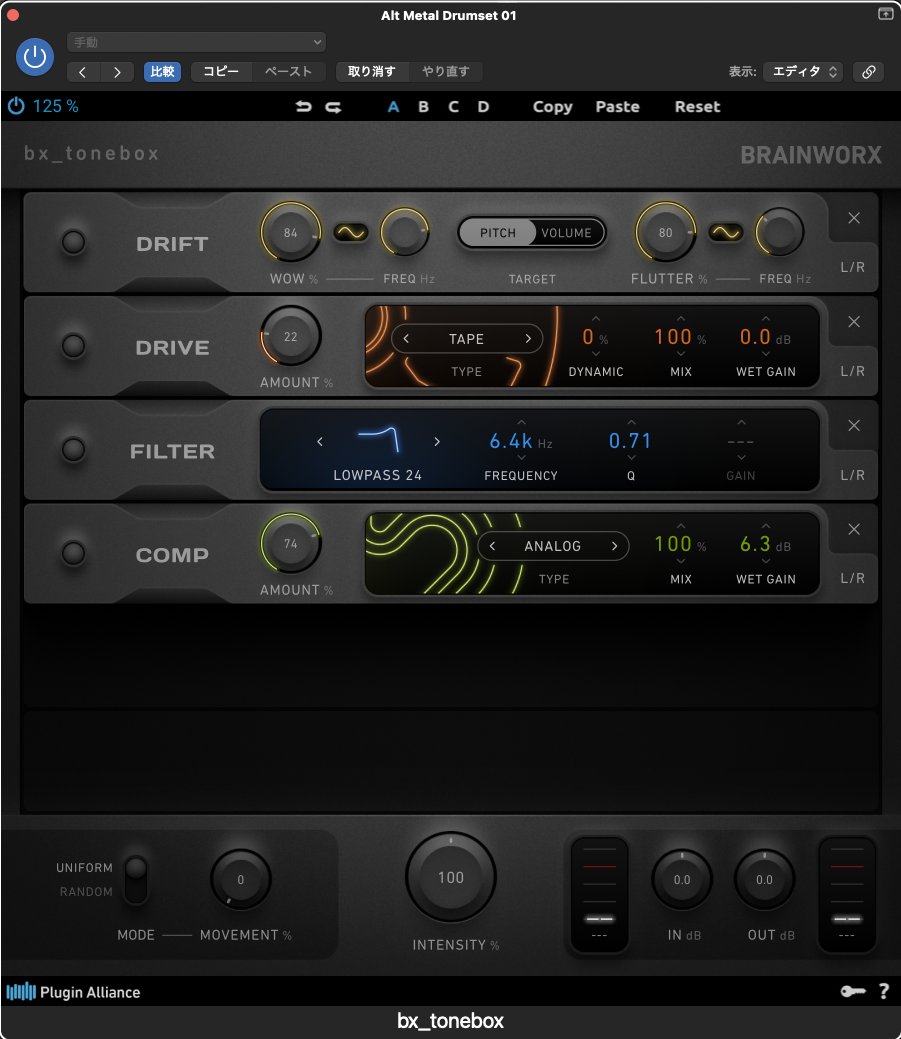Switch to settings slot C

453,107
